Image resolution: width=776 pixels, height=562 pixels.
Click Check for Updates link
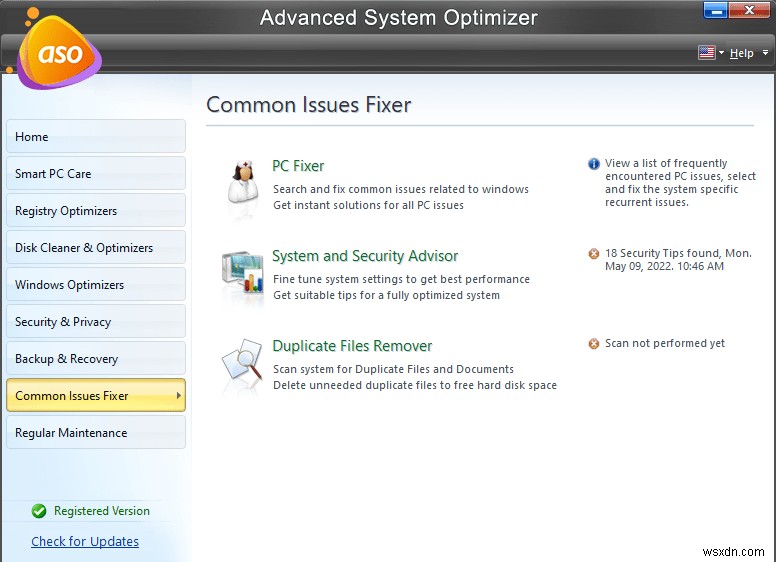point(85,542)
